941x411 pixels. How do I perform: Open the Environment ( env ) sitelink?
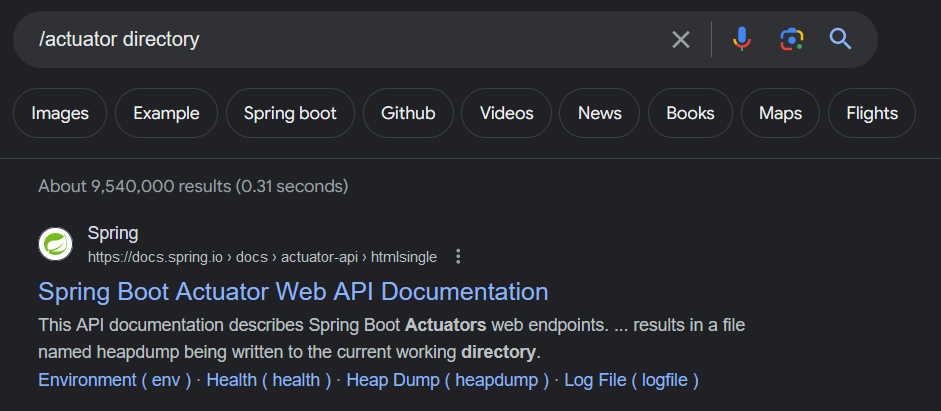[115, 380]
